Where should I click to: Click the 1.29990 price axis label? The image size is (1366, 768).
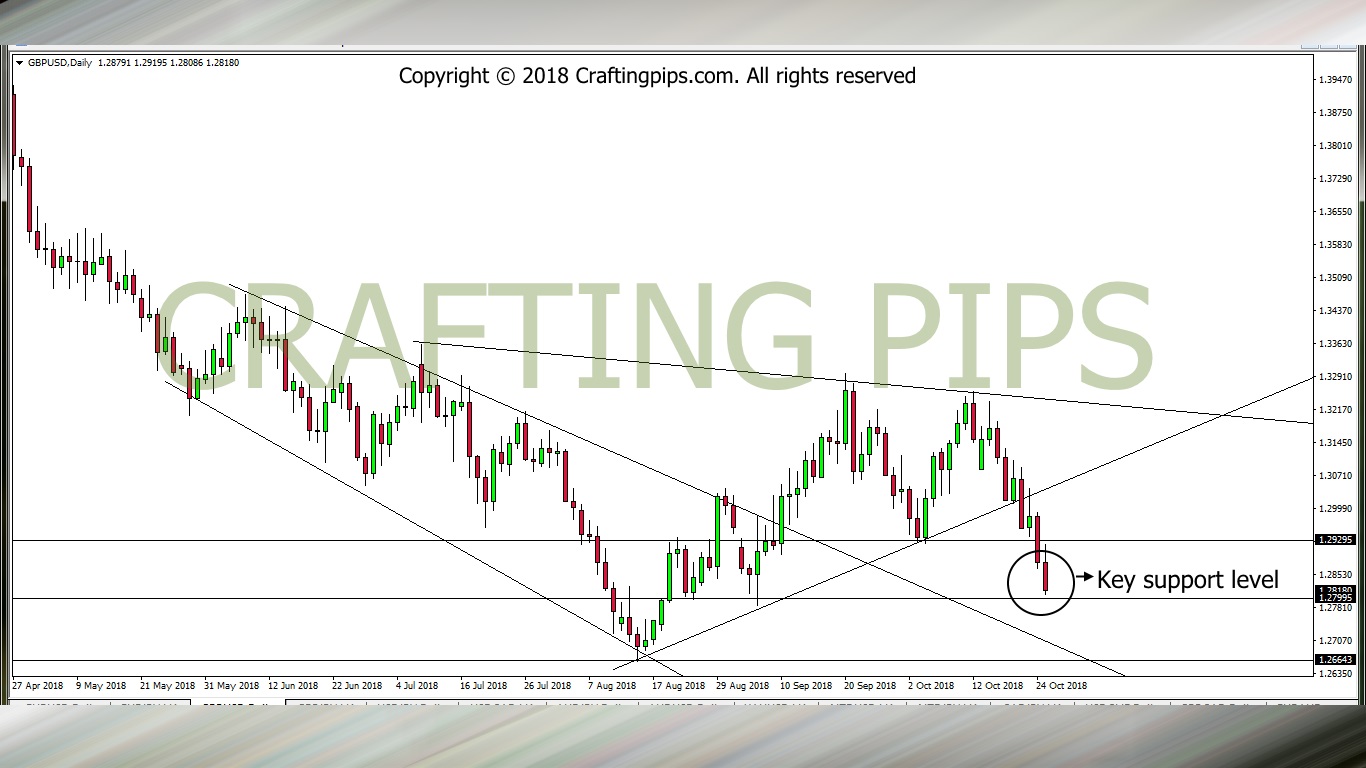pos(1337,509)
